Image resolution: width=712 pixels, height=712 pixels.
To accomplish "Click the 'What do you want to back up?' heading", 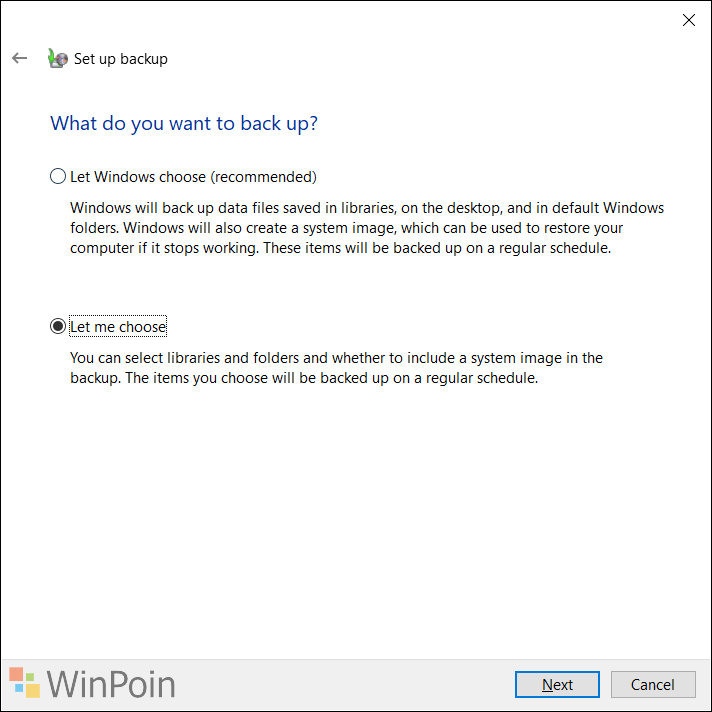I will (x=184, y=124).
